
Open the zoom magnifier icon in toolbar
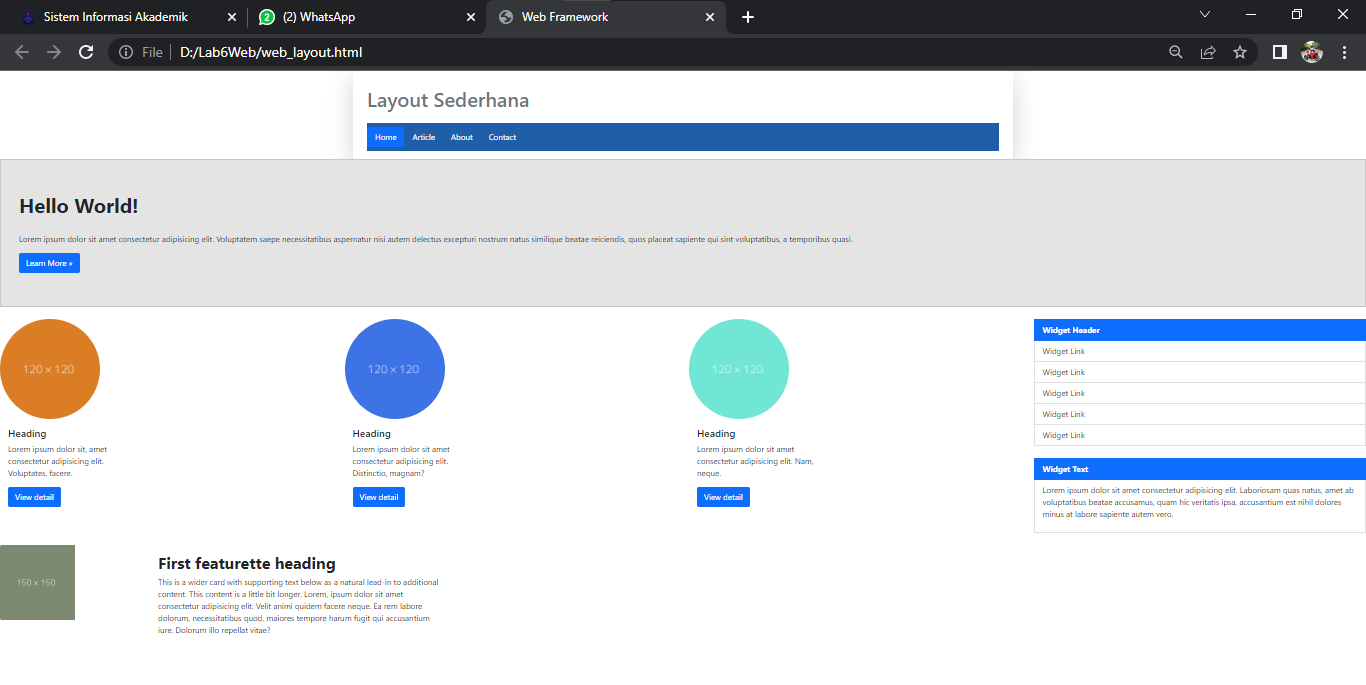tap(1175, 51)
